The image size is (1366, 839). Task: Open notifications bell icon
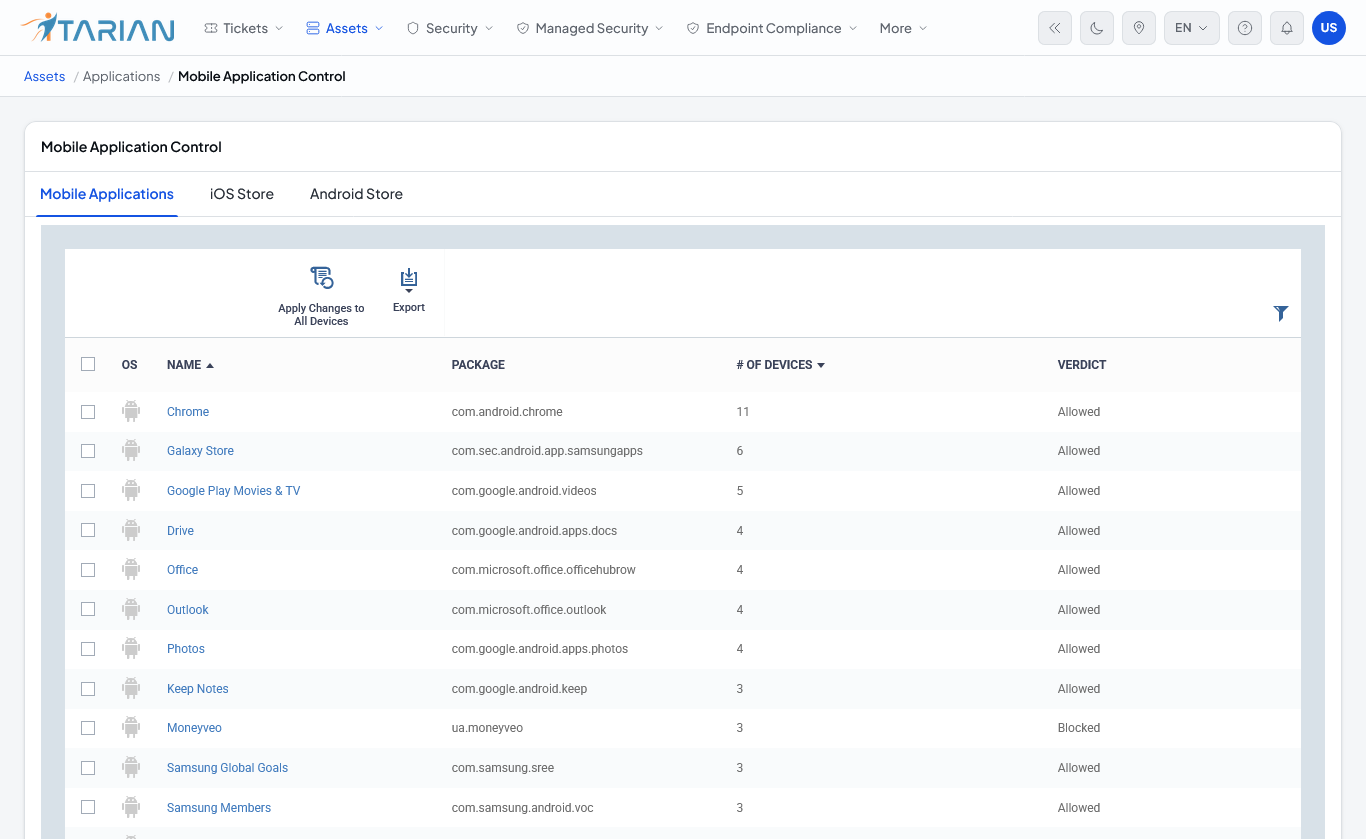1287,28
